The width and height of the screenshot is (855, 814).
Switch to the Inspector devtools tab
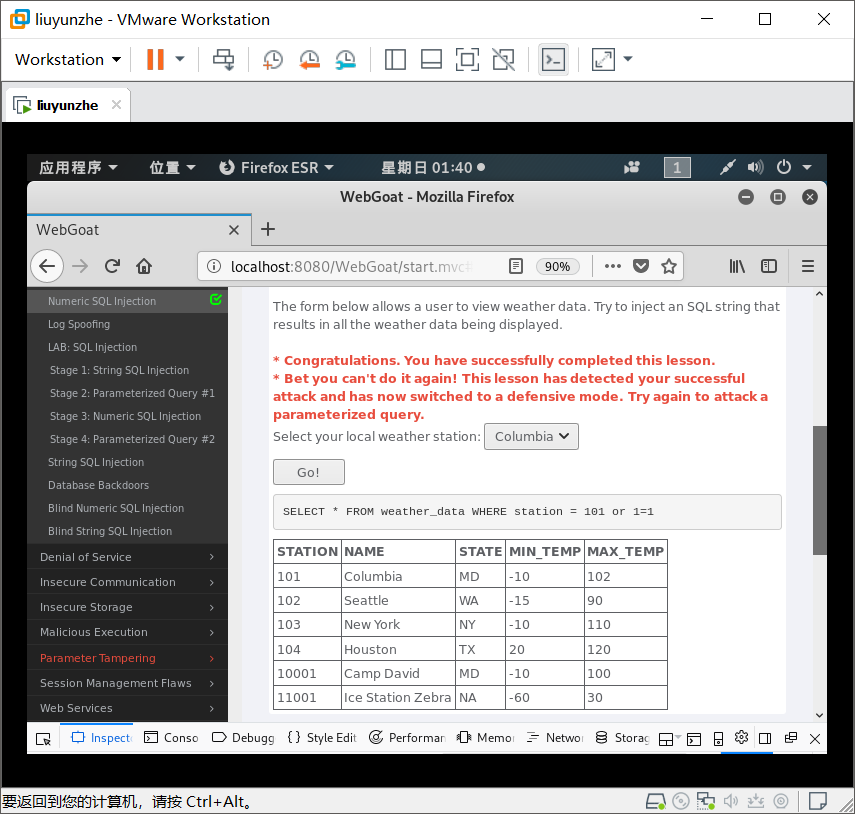coord(101,738)
